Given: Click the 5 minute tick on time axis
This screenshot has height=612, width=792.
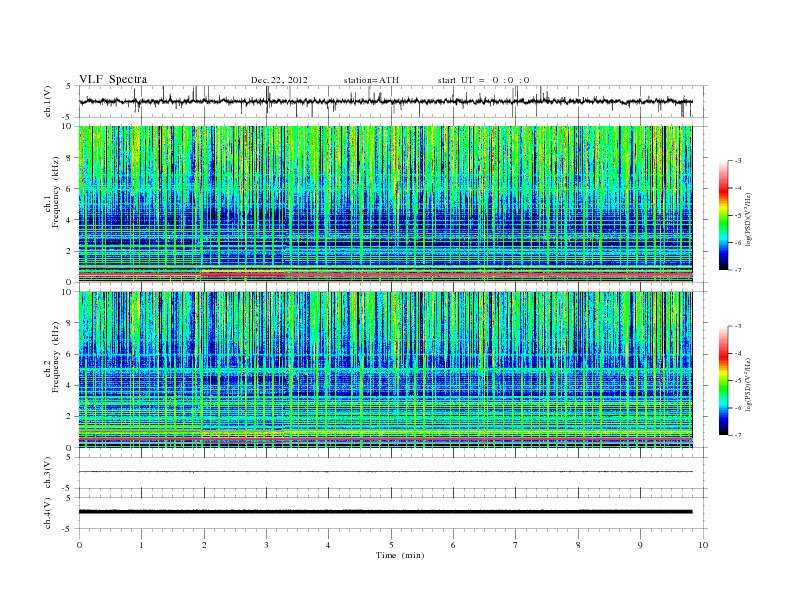Looking at the screenshot, I should [391, 545].
